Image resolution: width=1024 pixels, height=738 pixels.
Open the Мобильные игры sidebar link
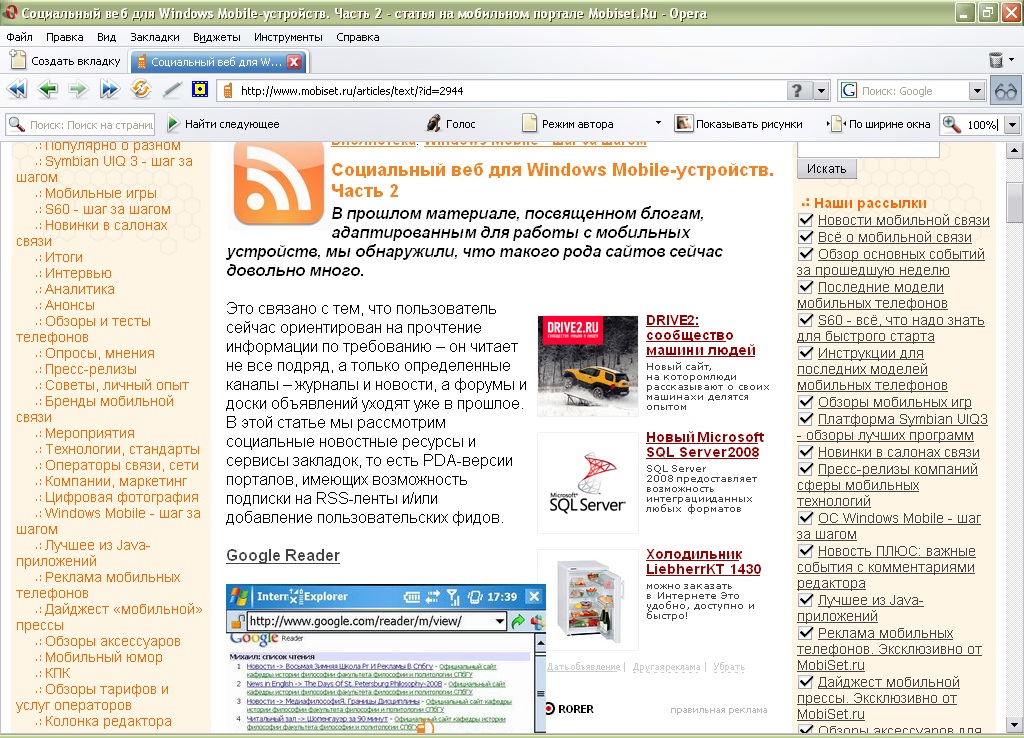click(x=101, y=193)
